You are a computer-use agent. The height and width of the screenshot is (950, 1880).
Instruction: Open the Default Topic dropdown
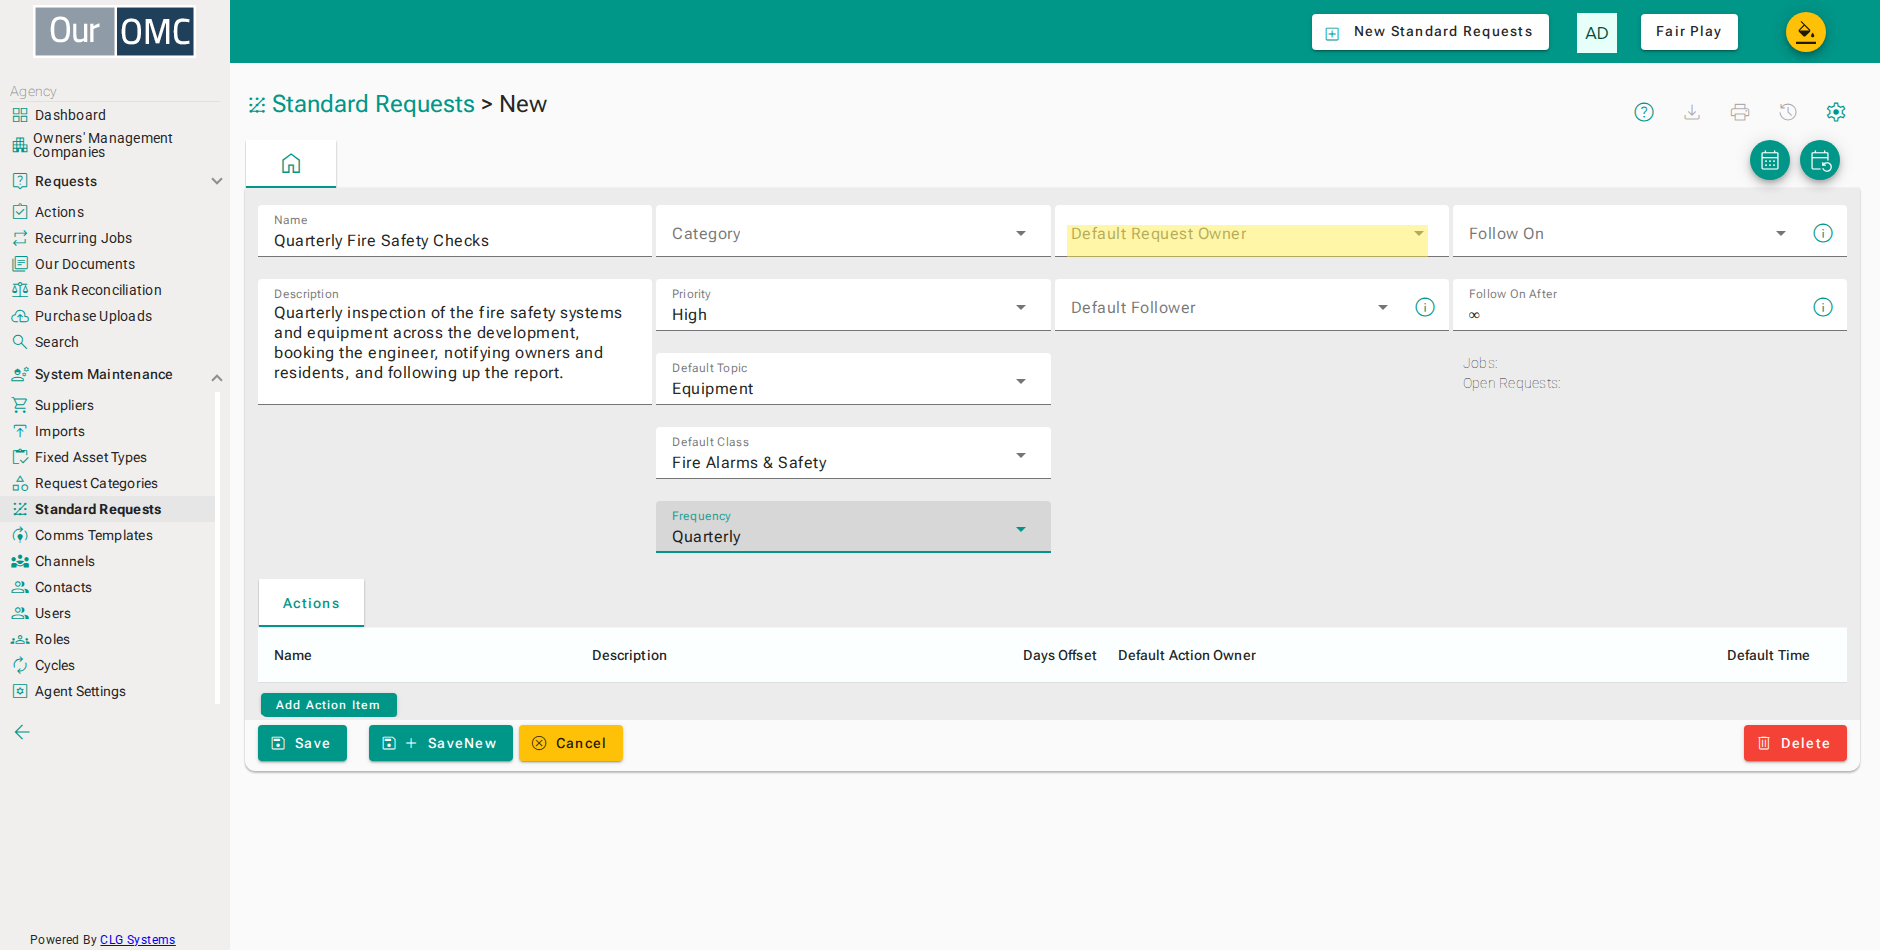point(853,379)
